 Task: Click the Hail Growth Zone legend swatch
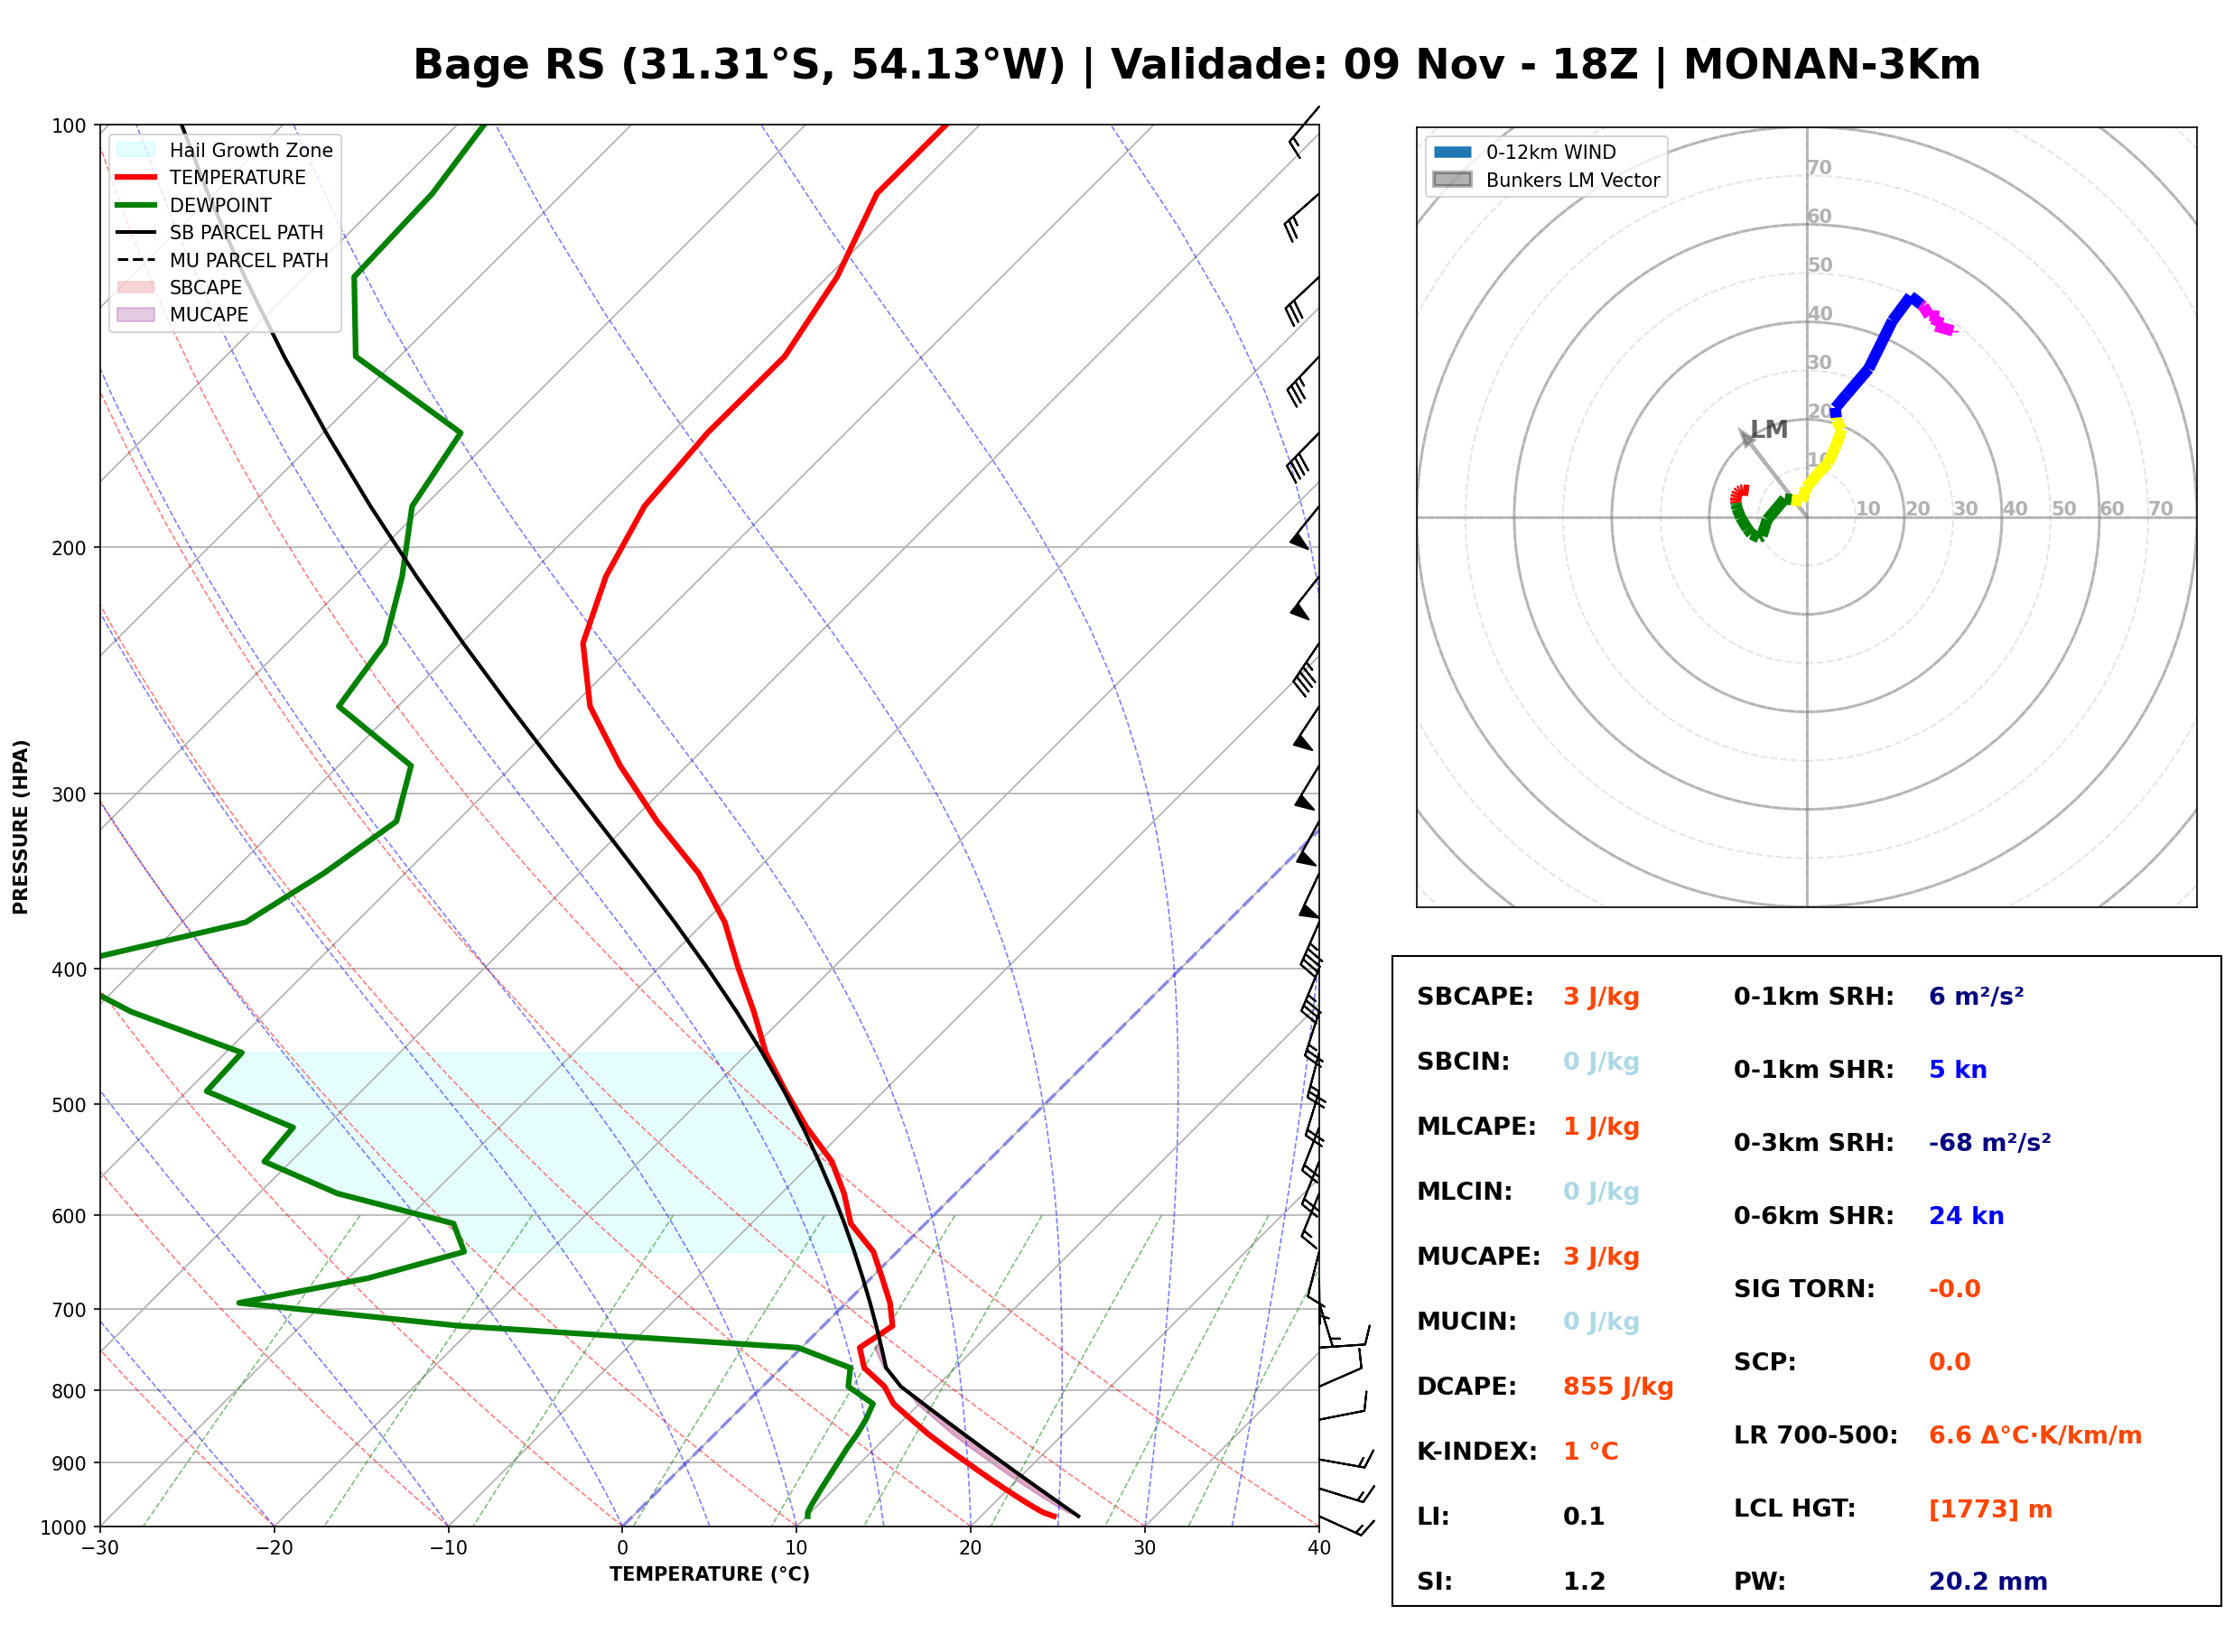point(136,150)
